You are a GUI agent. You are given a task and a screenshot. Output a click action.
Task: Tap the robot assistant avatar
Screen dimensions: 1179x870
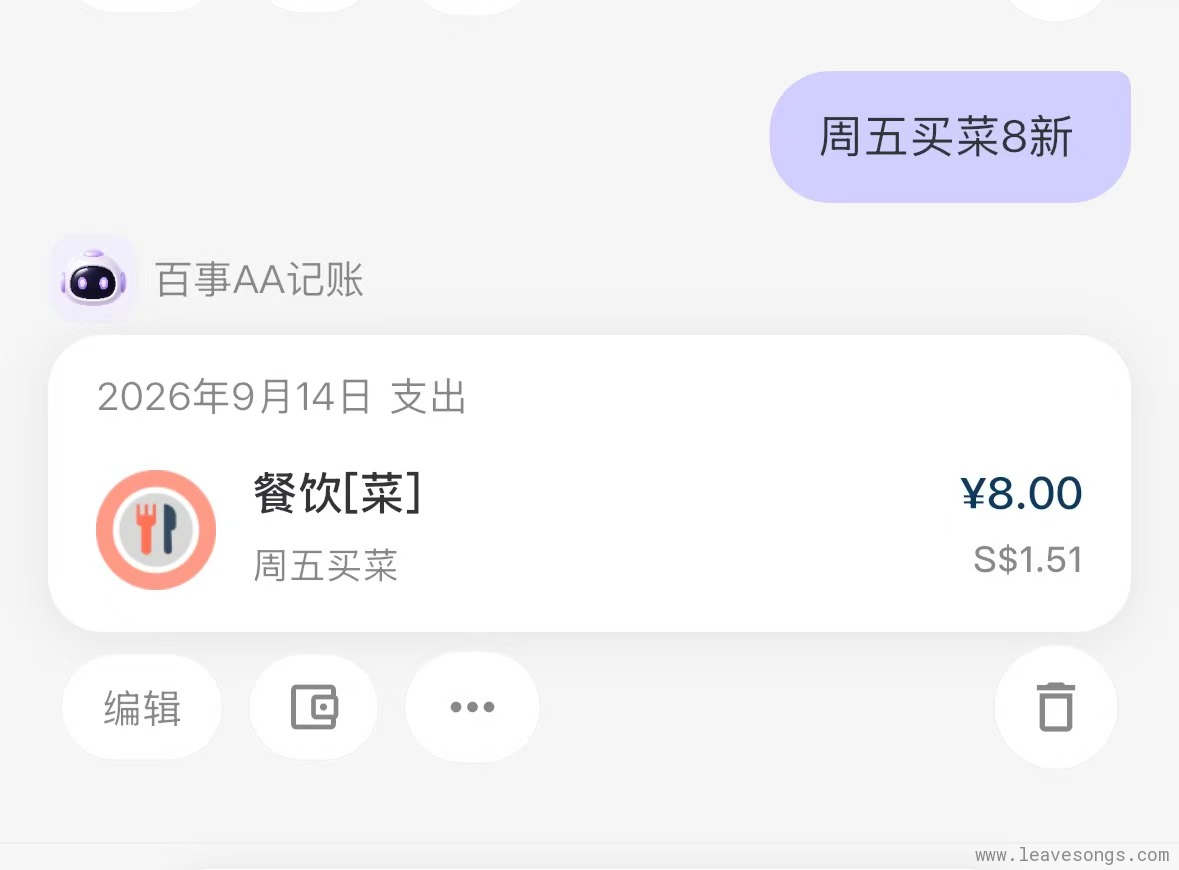(92, 280)
